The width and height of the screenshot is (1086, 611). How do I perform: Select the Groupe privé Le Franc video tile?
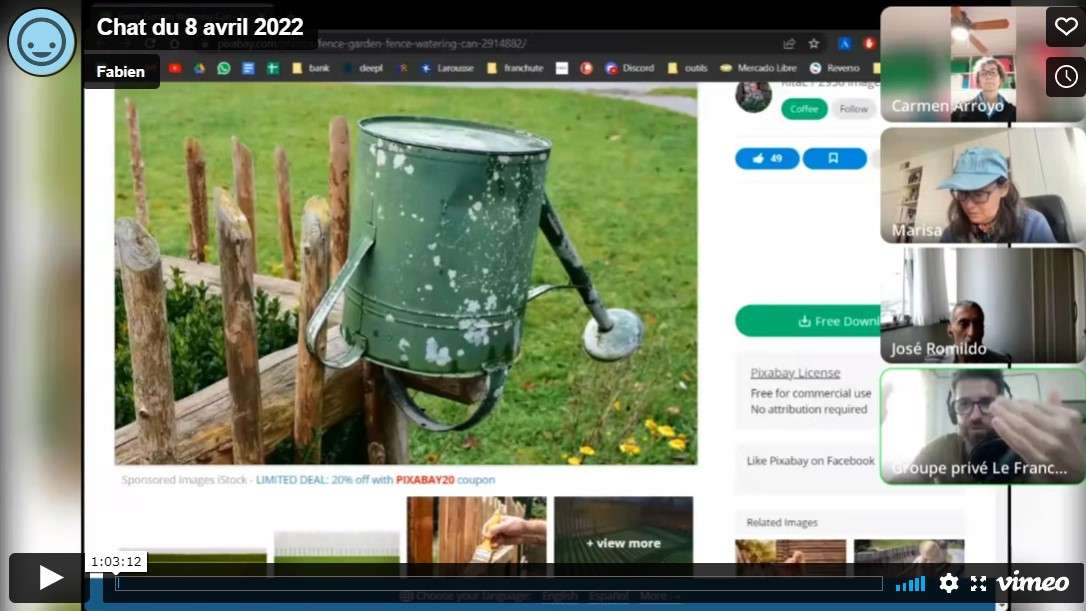(982, 426)
